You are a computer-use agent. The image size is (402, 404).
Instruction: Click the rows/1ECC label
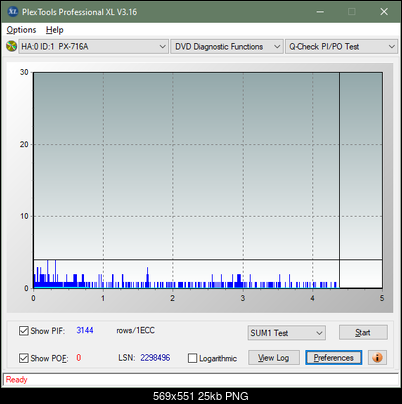point(135,330)
